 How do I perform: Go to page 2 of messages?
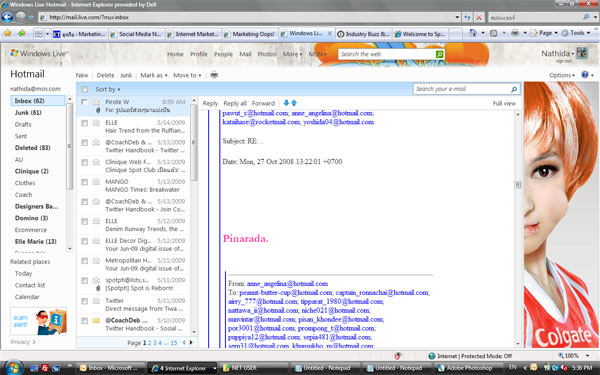pos(150,343)
